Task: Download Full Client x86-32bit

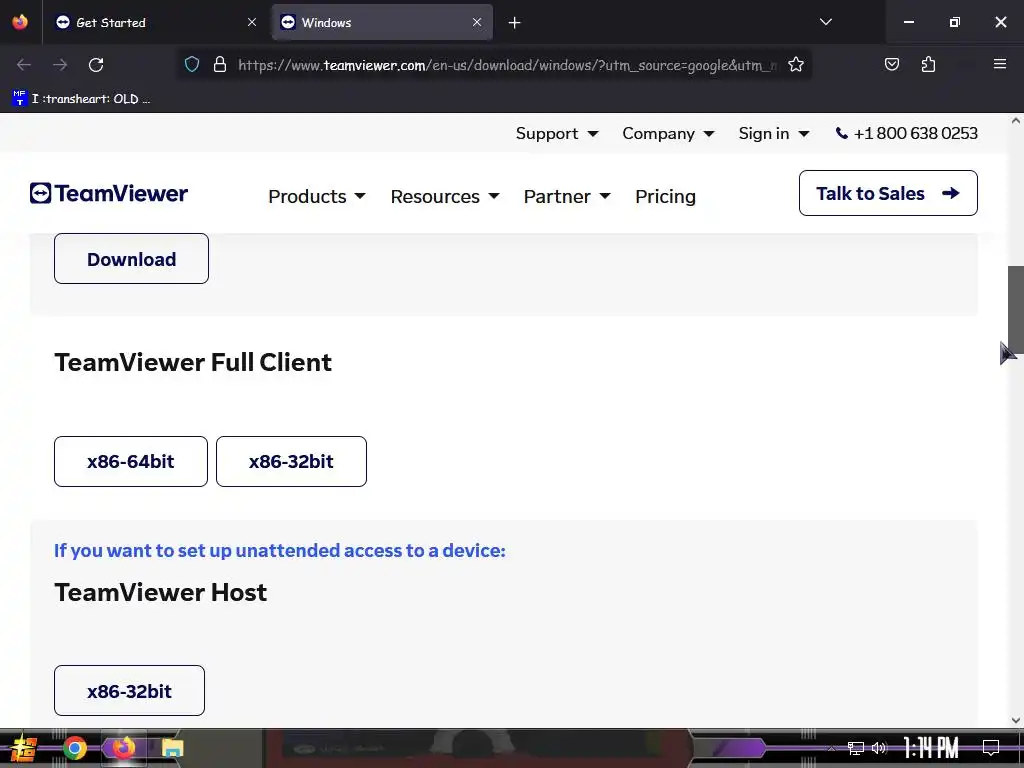Action: pos(291,462)
